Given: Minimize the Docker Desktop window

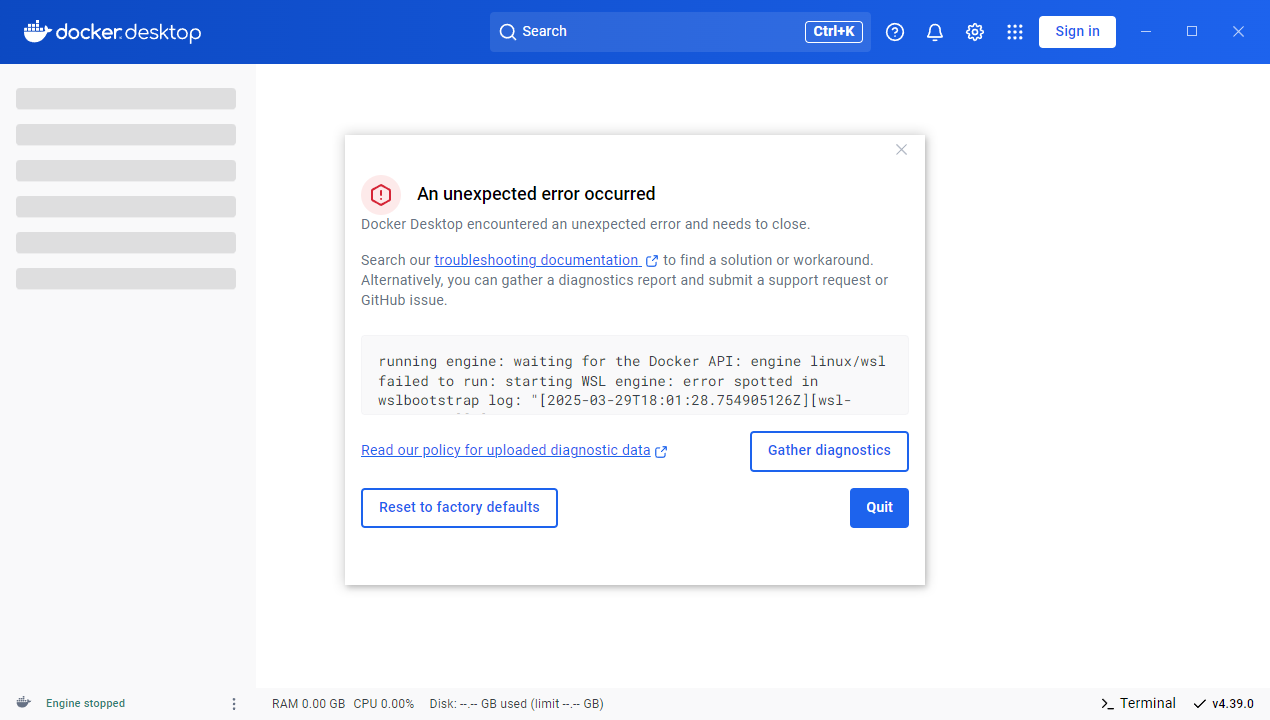Looking at the screenshot, I should point(1146,32).
